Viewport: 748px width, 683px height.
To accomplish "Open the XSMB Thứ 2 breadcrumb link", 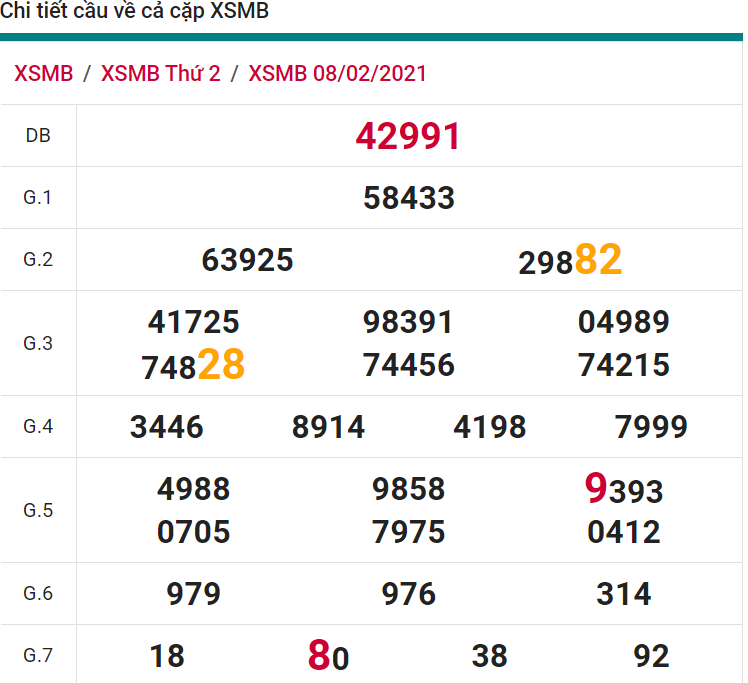I will click(x=160, y=74).
